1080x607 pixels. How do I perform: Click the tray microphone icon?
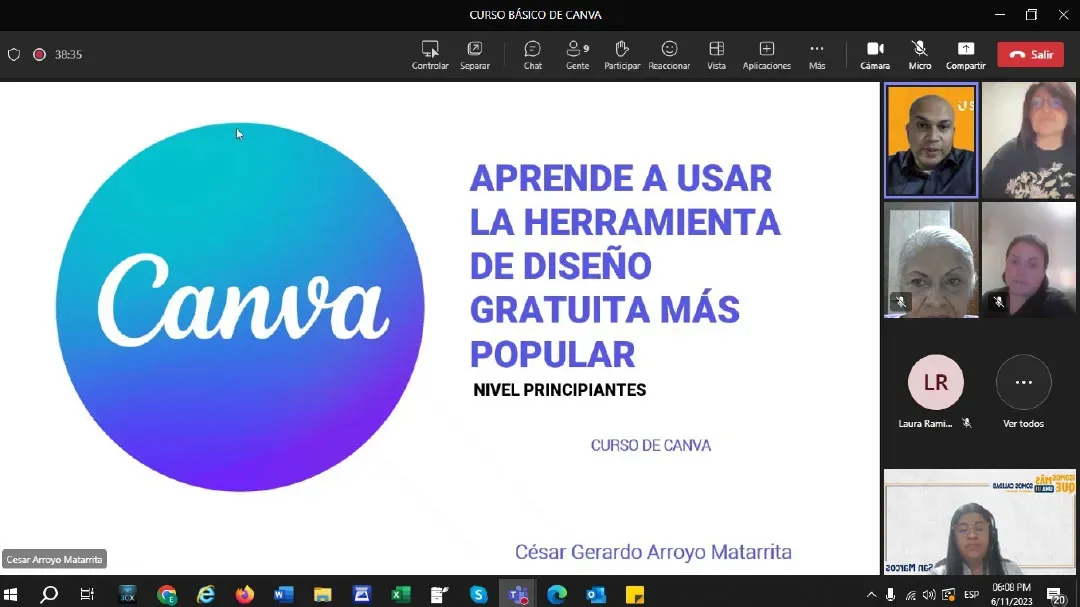tap(891, 595)
